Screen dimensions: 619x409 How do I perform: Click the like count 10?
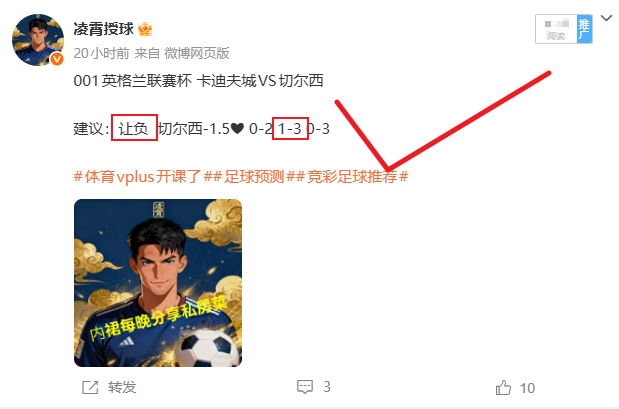click(527, 388)
